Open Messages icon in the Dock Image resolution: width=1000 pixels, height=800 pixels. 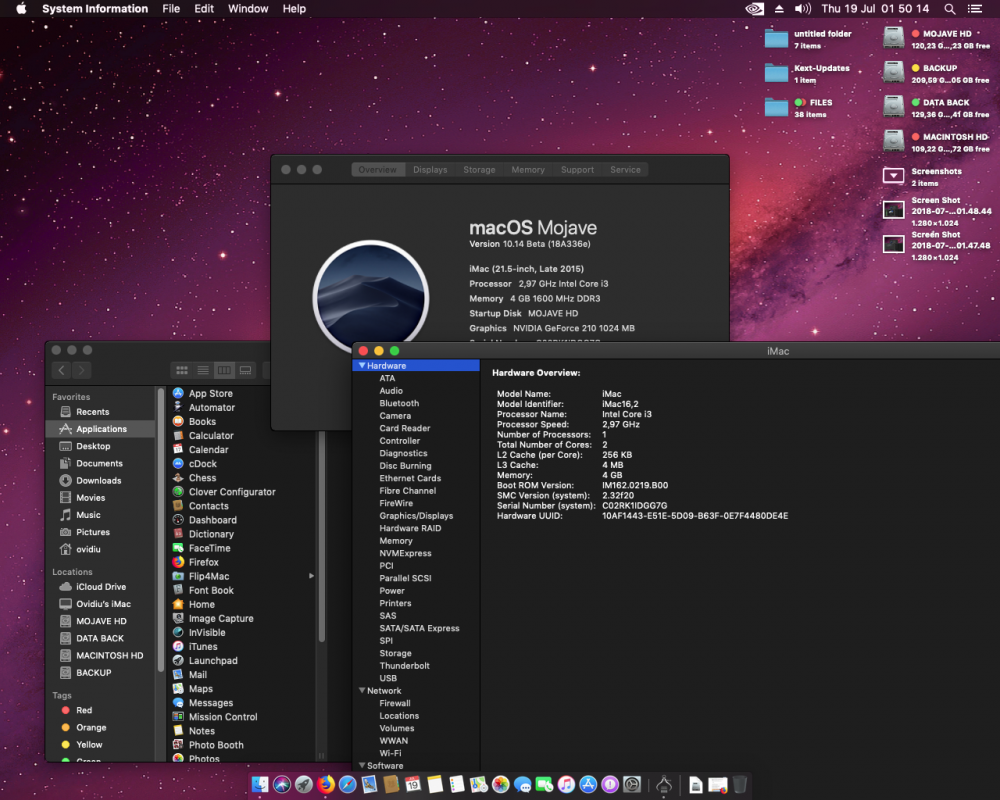[x=522, y=784]
